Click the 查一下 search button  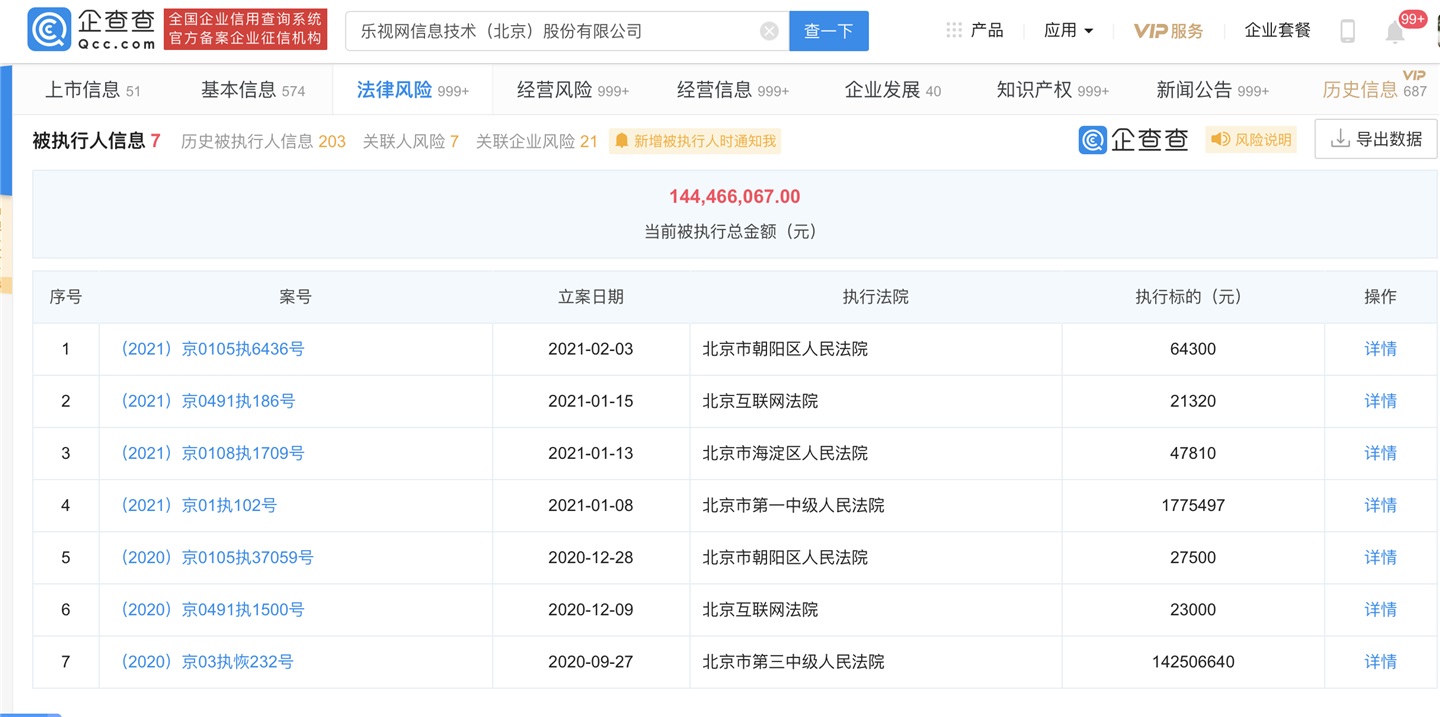[828, 31]
